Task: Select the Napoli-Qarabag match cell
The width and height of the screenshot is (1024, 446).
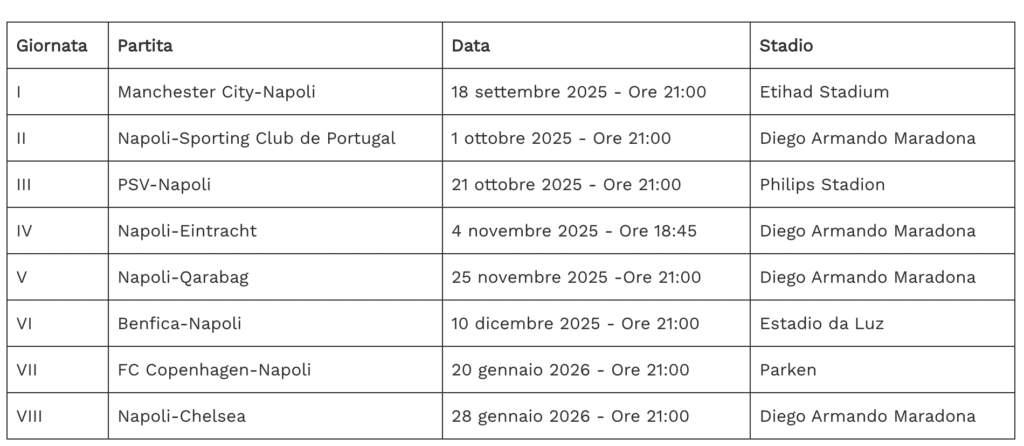Action: tap(183, 277)
